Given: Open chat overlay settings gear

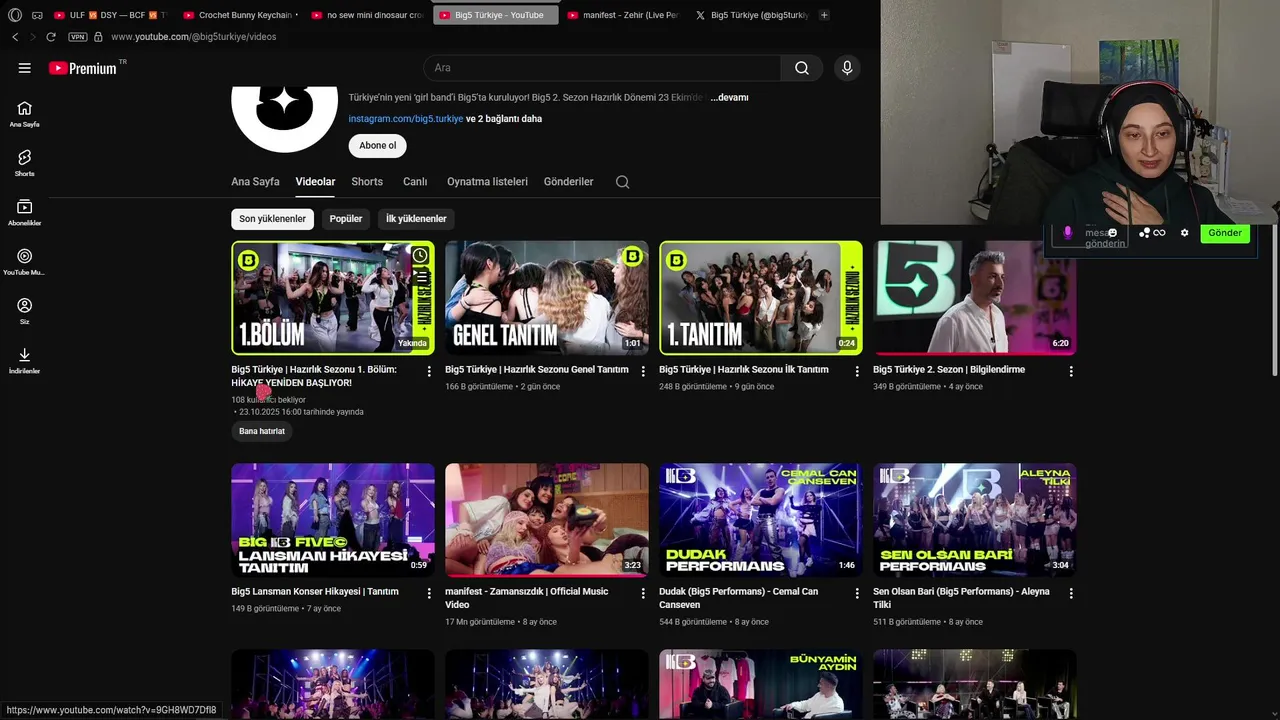Looking at the screenshot, I should [x=1185, y=233].
